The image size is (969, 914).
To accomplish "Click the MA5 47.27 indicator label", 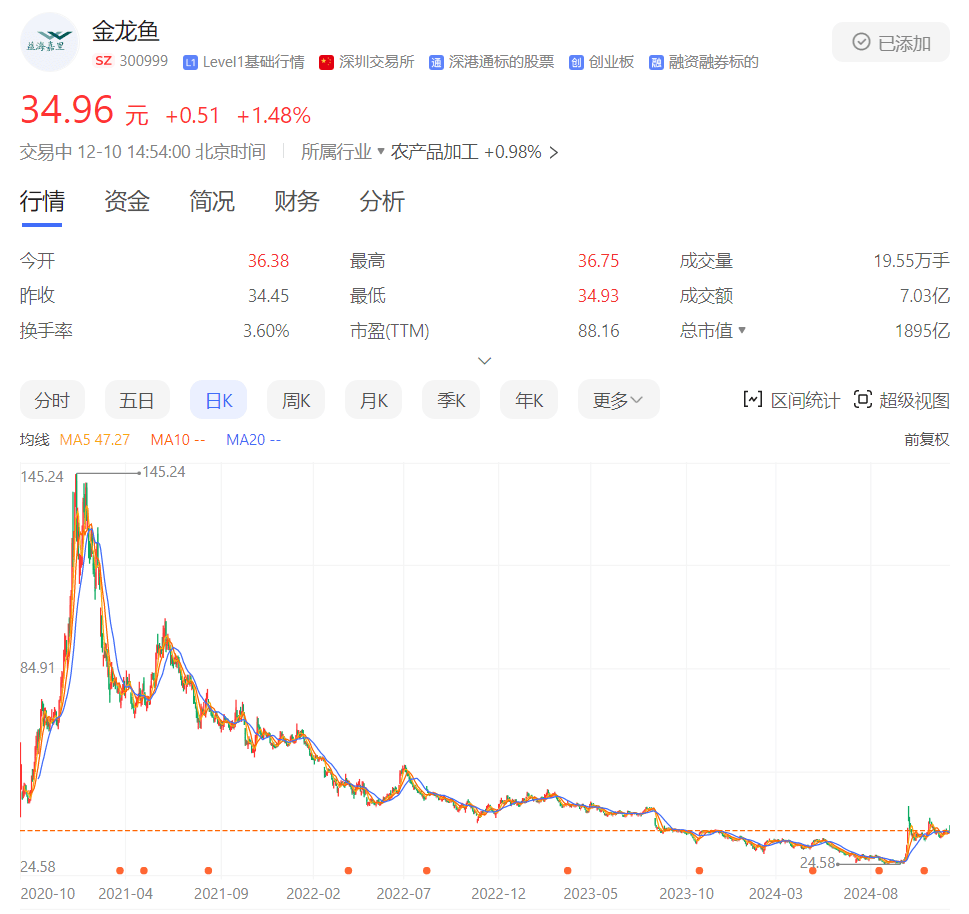I will pyautogui.click(x=95, y=439).
